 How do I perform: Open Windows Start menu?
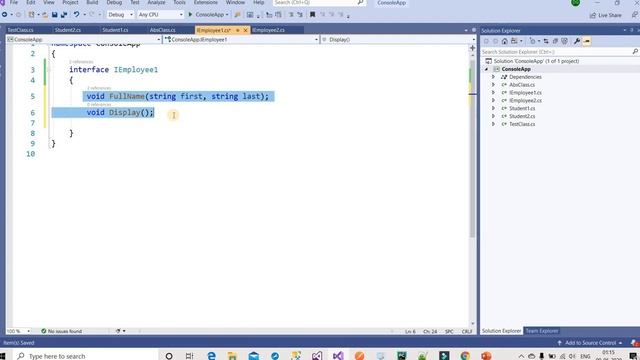click(3, 356)
